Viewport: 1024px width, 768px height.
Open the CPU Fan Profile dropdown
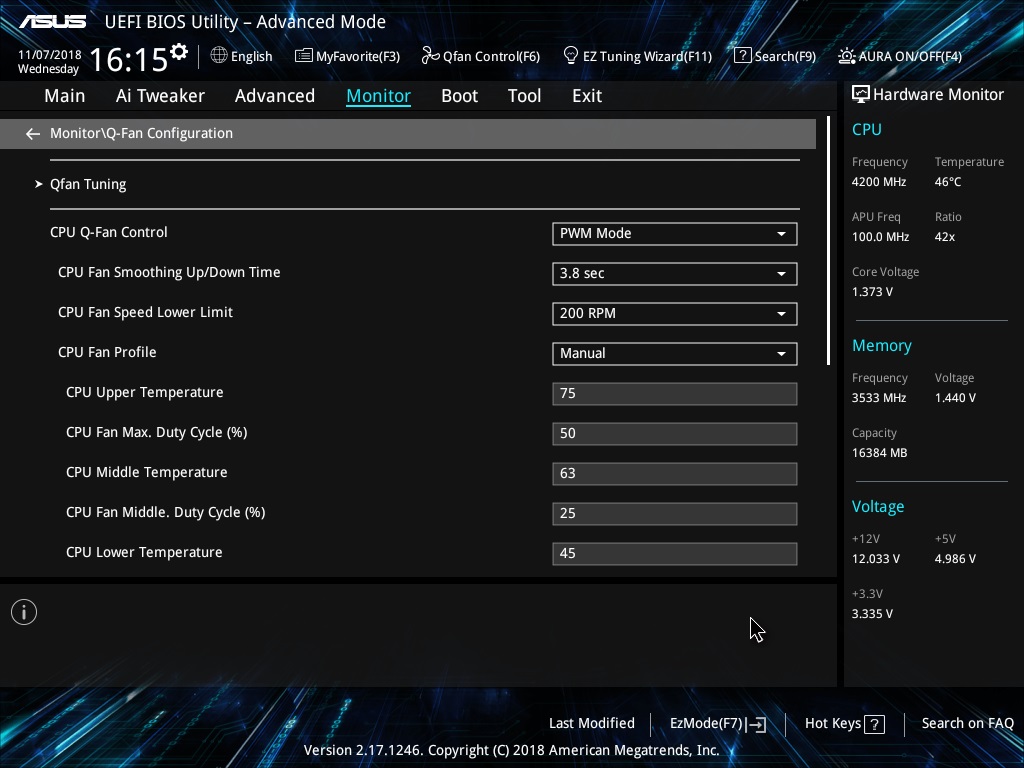click(x=675, y=353)
